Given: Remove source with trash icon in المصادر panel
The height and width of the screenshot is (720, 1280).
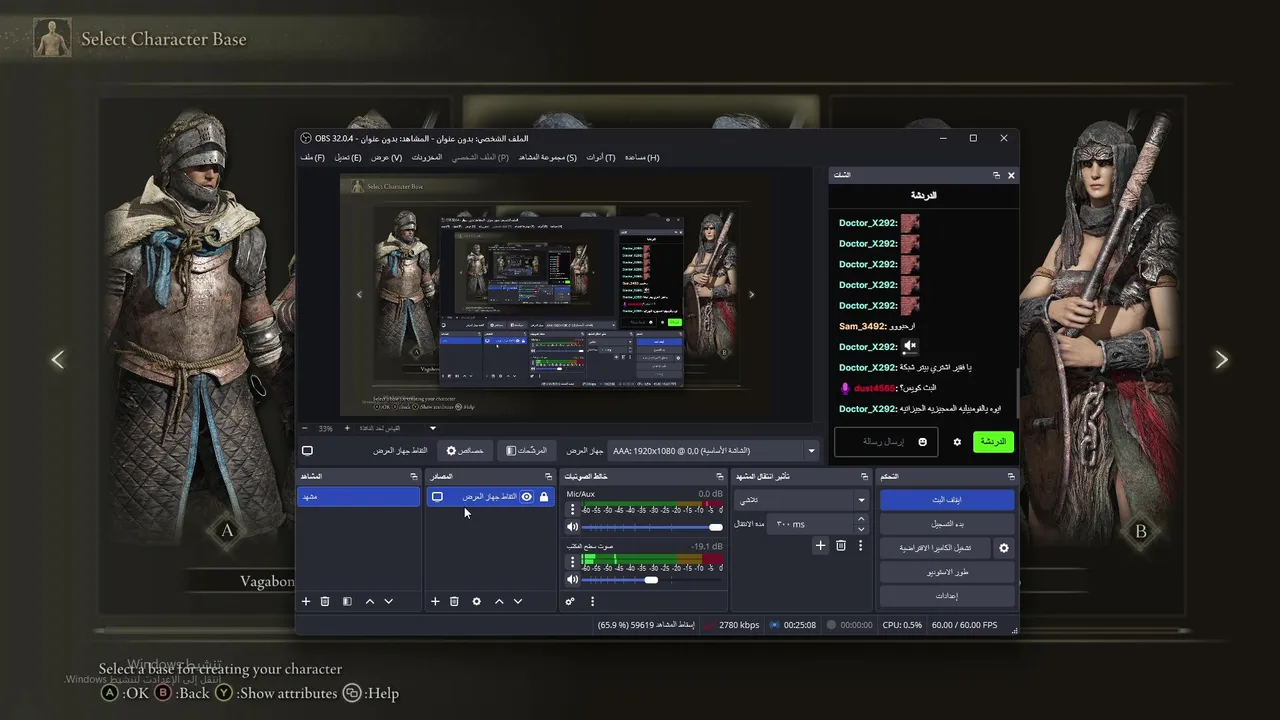Looking at the screenshot, I should [x=454, y=601].
